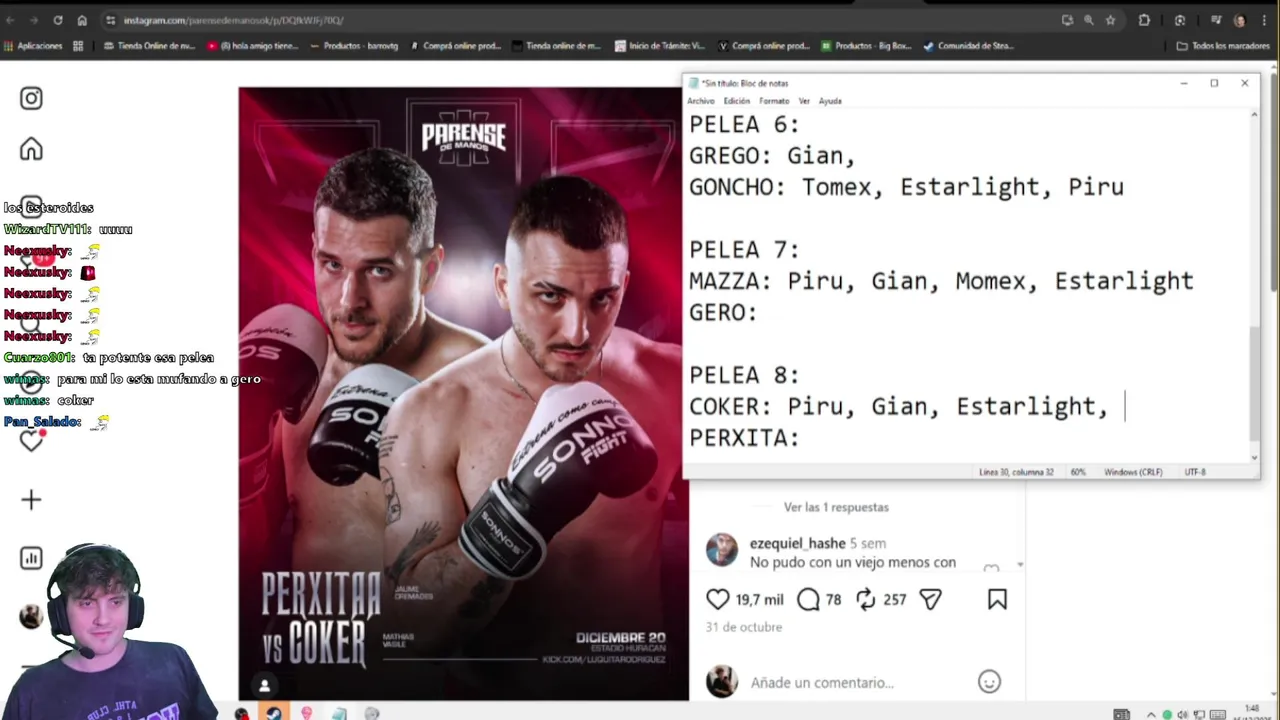Image resolution: width=1280 pixels, height=720 pixels.
Task: Repost using the repost arrows icon
Action: click(x=866, y=599)
